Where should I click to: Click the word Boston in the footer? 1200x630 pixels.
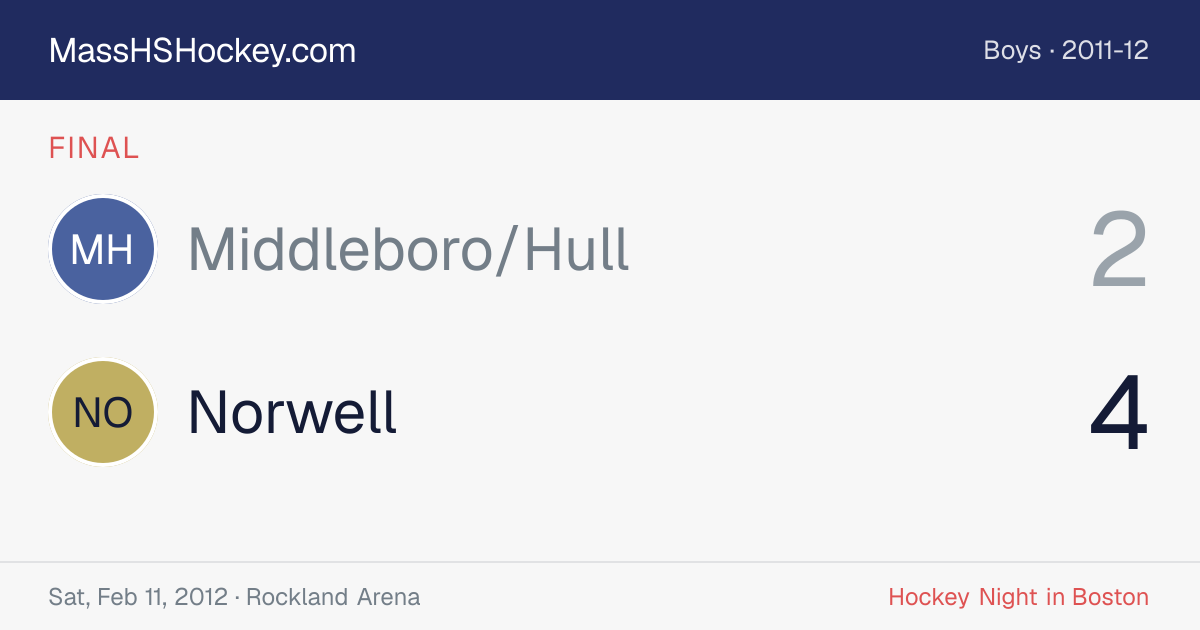[1110, 597]
